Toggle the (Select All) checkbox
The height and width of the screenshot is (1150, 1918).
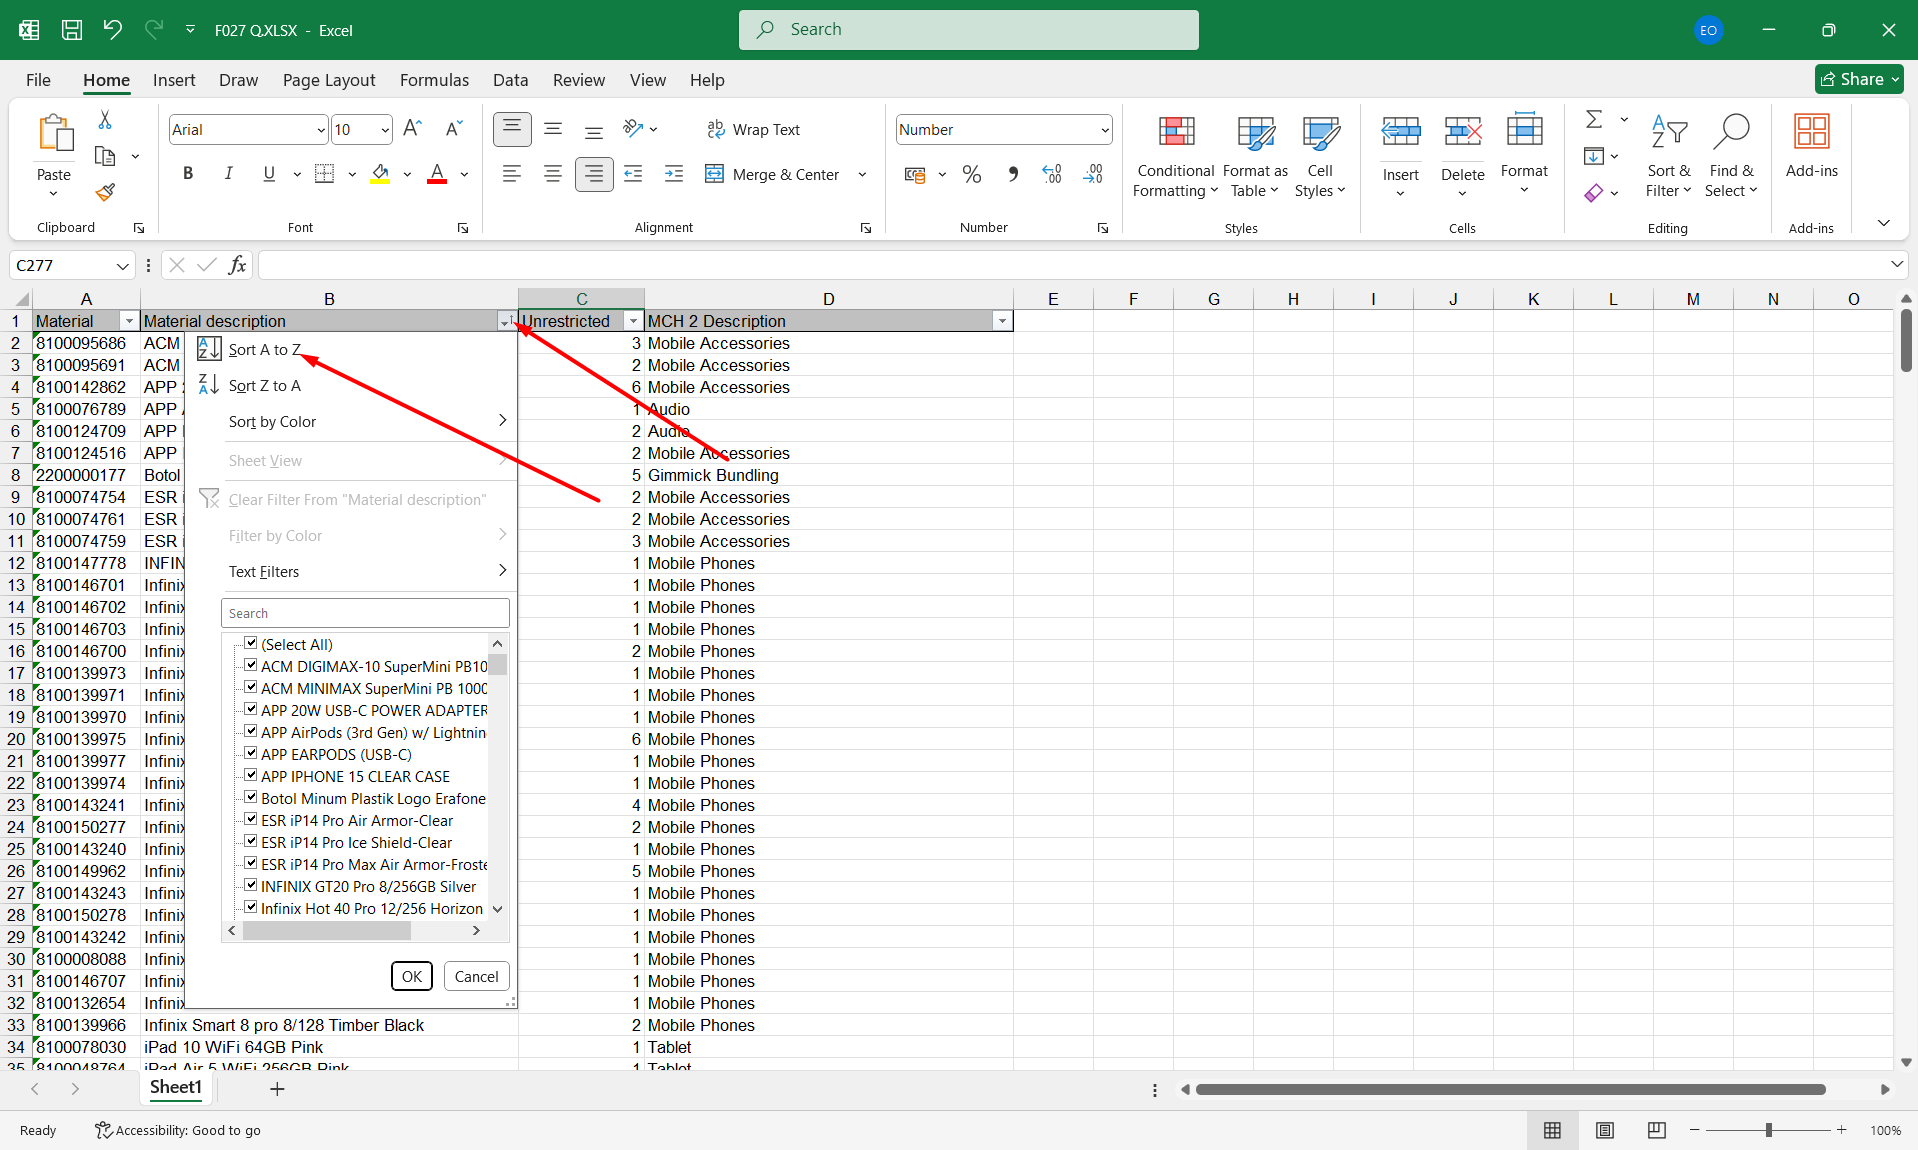point(252,644)
